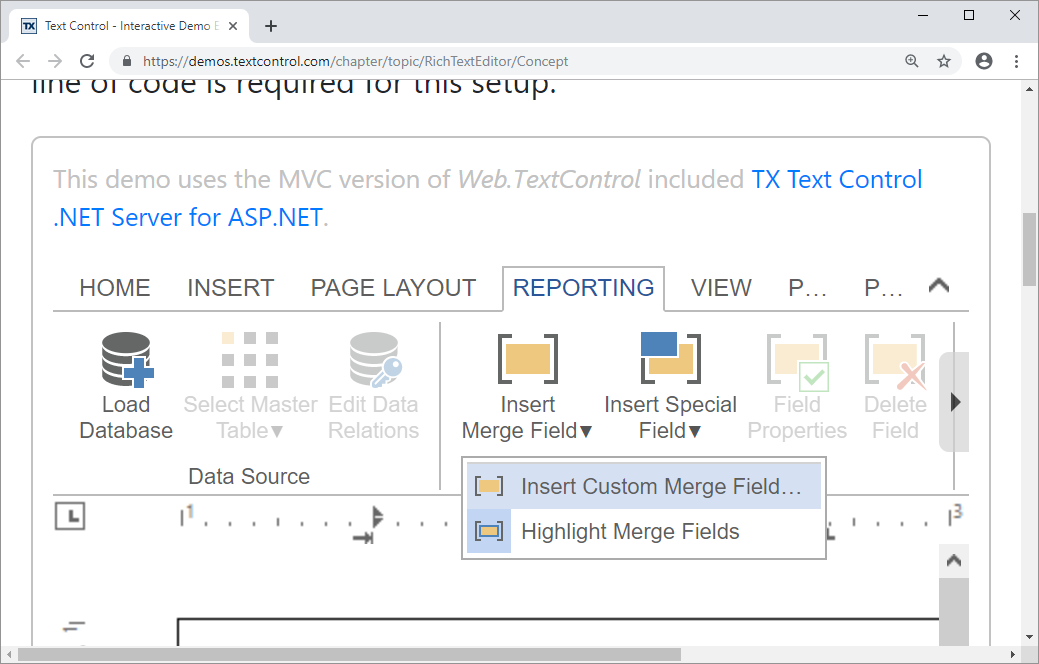The image size is (1039, 664).
Task: Click the browser reload button
Action: [87, 61]
